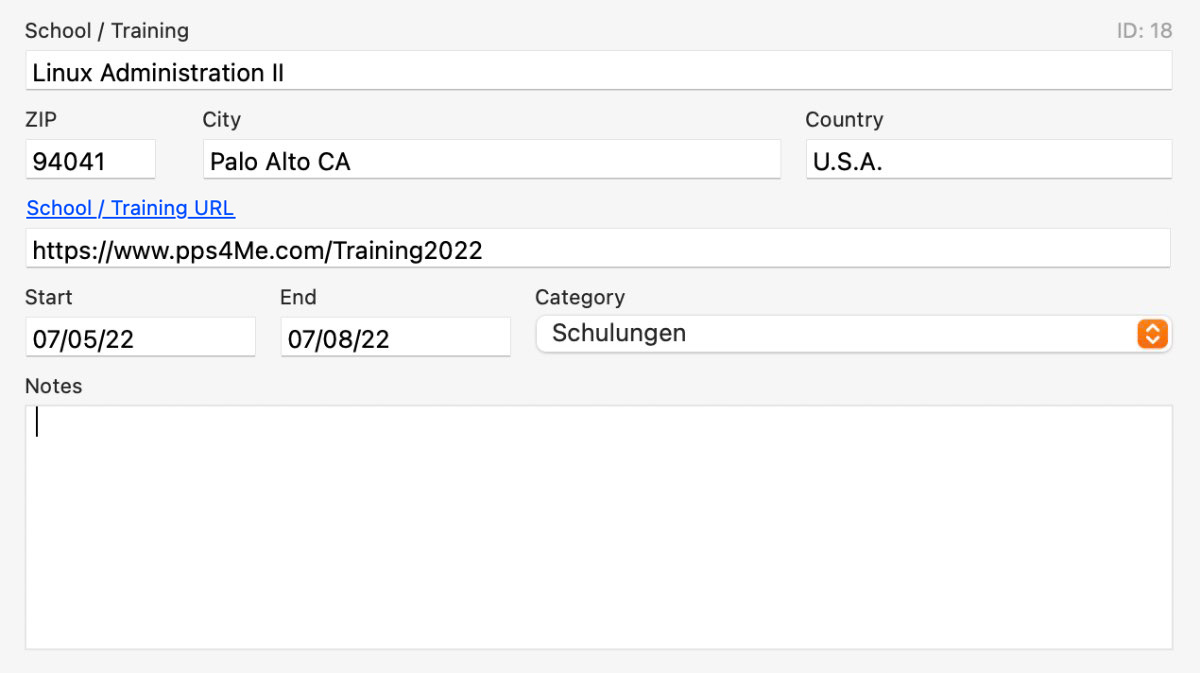Image resolution: width=1200 pixels, height=673 pixels.
Task: Focus the ZIP field containing 94041
Action: tap(90, 161)
